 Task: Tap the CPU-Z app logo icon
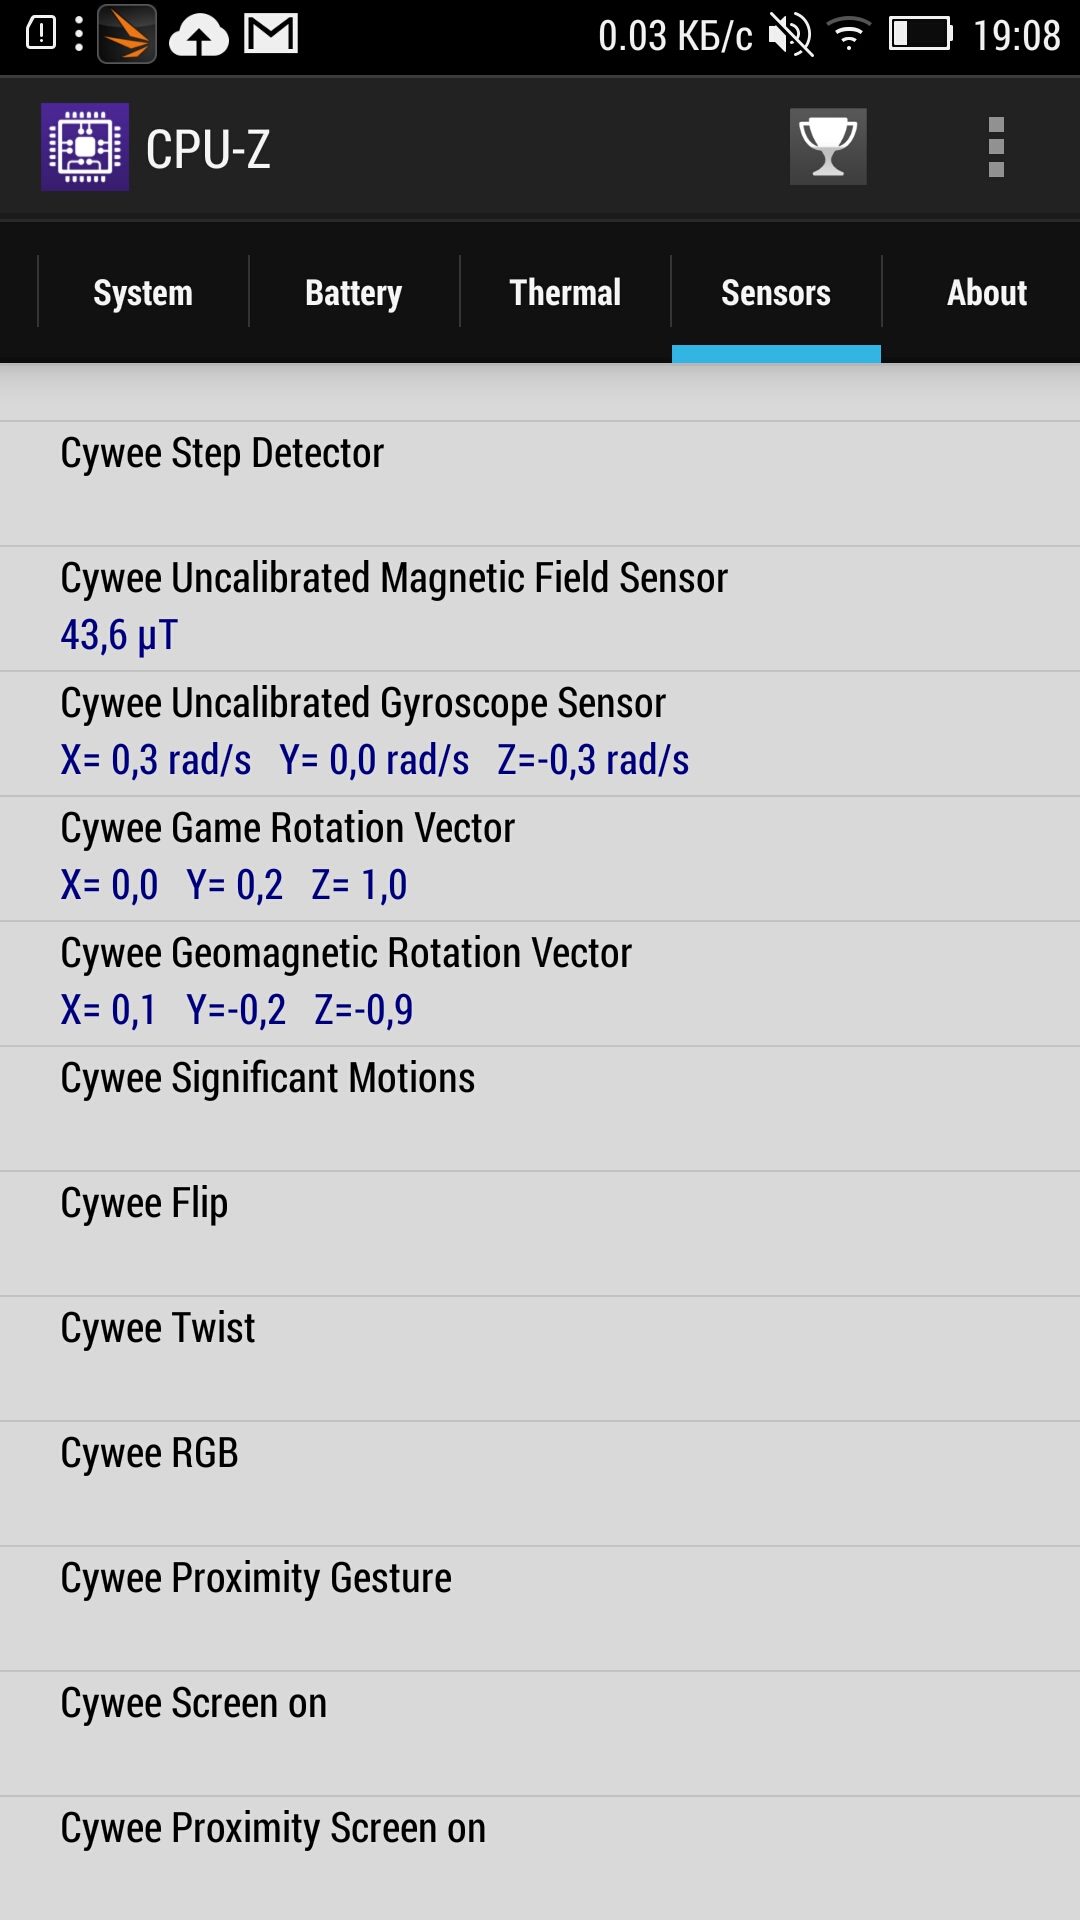point(85,147)
